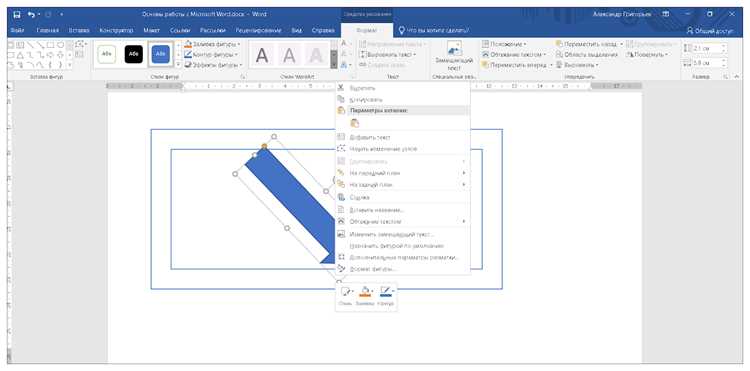Switch to the Рецензирование ribbon tab
750x371 pixels.
(258, 31)
